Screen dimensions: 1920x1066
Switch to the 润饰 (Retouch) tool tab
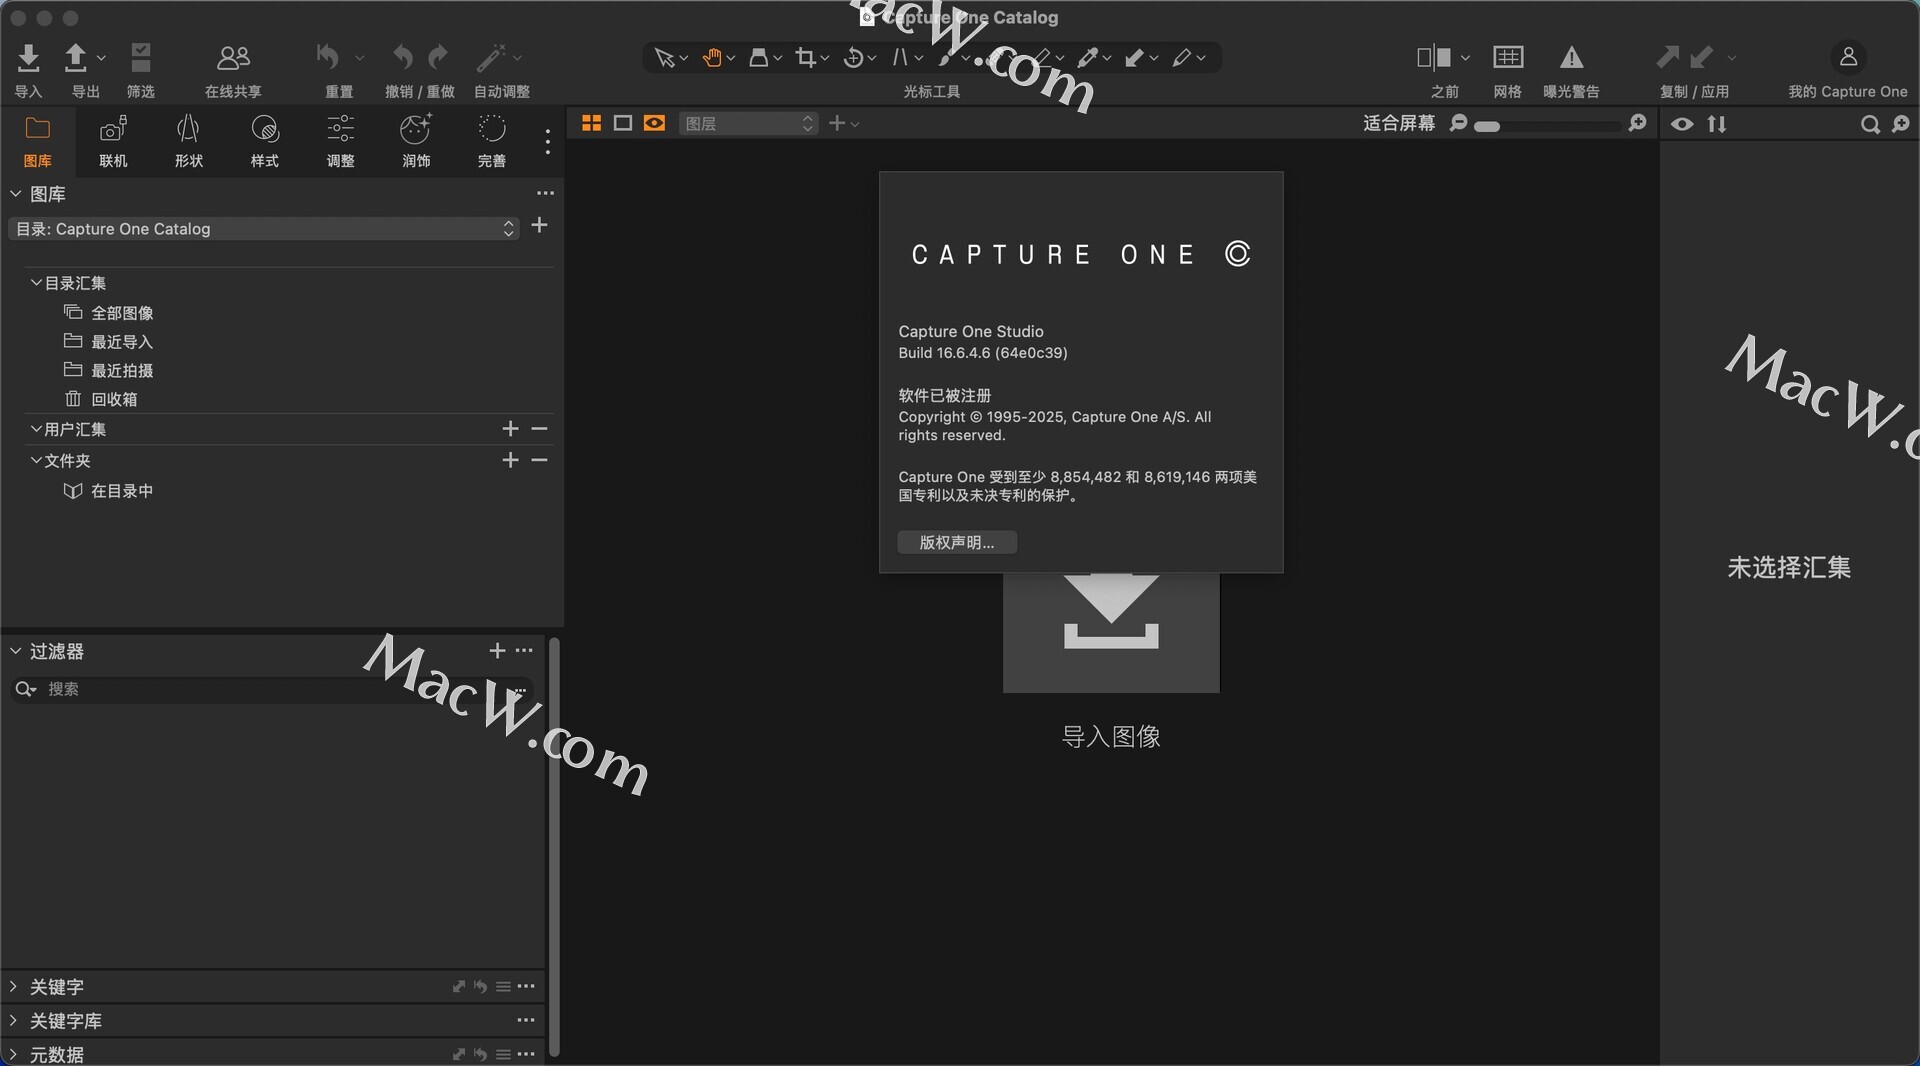click(416, 141)
